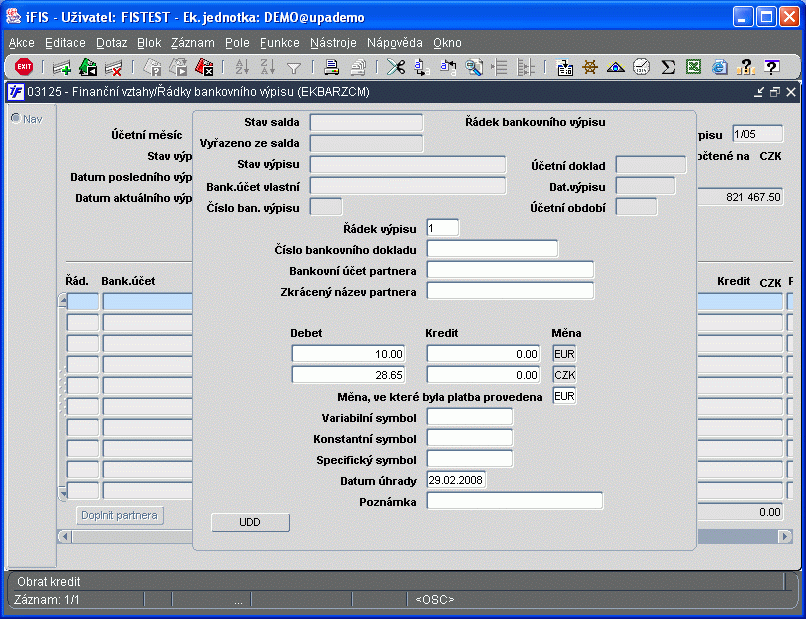Insert a new record using the green plus icon

[x=62, y=67]
